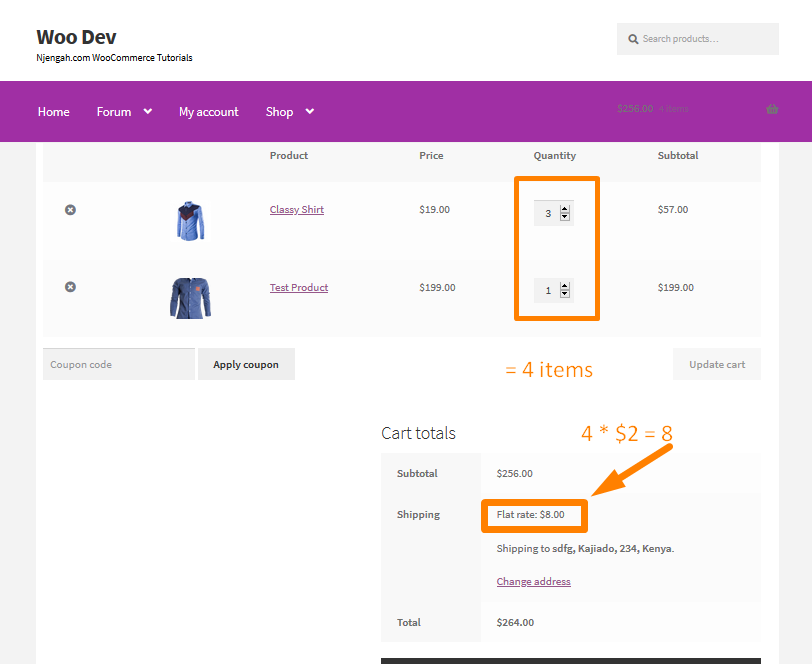The width and height of the screenshot is (812, 664).
Task: Go to the Home menu item
Action: point(53,112)
